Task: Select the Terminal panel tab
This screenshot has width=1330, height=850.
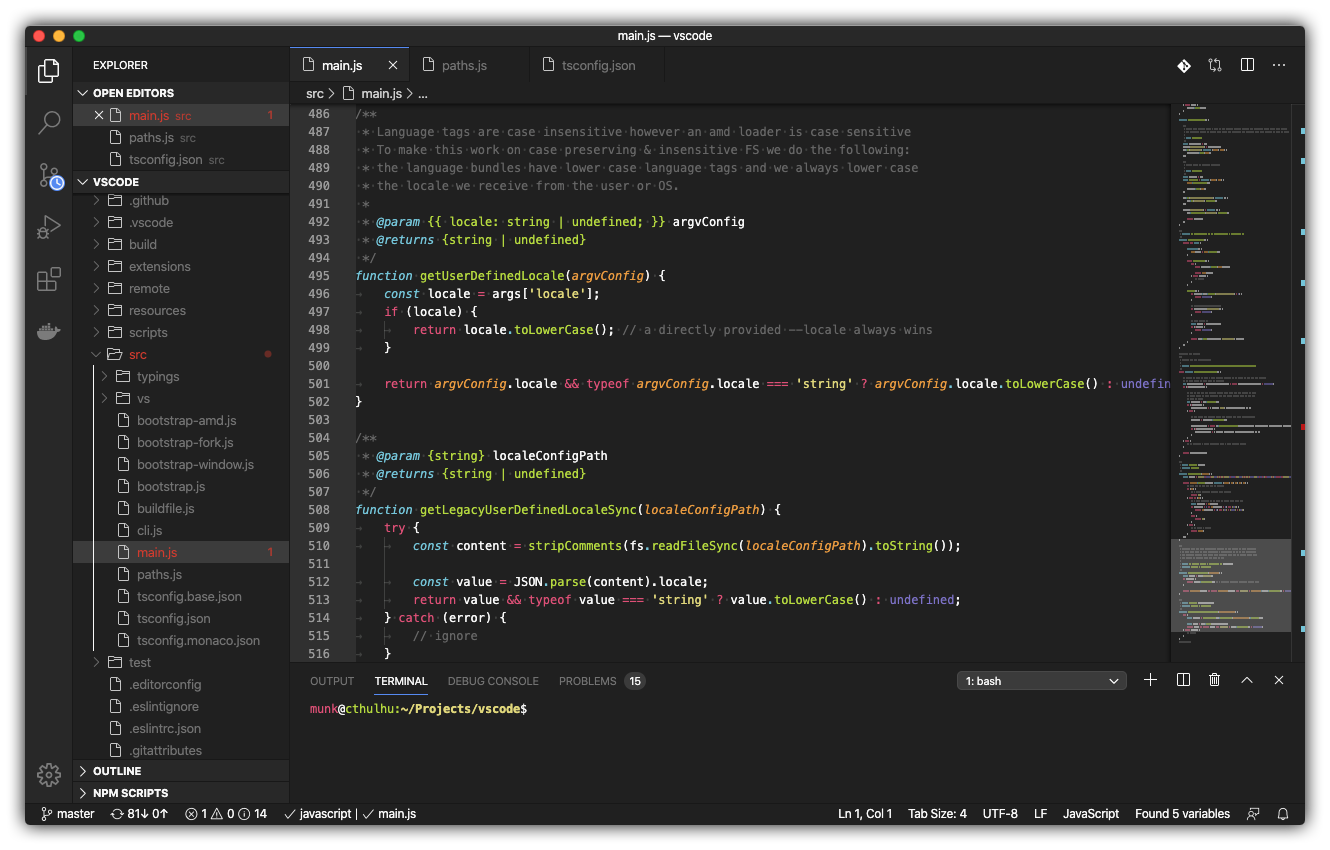Action: [x=401, y=681]
